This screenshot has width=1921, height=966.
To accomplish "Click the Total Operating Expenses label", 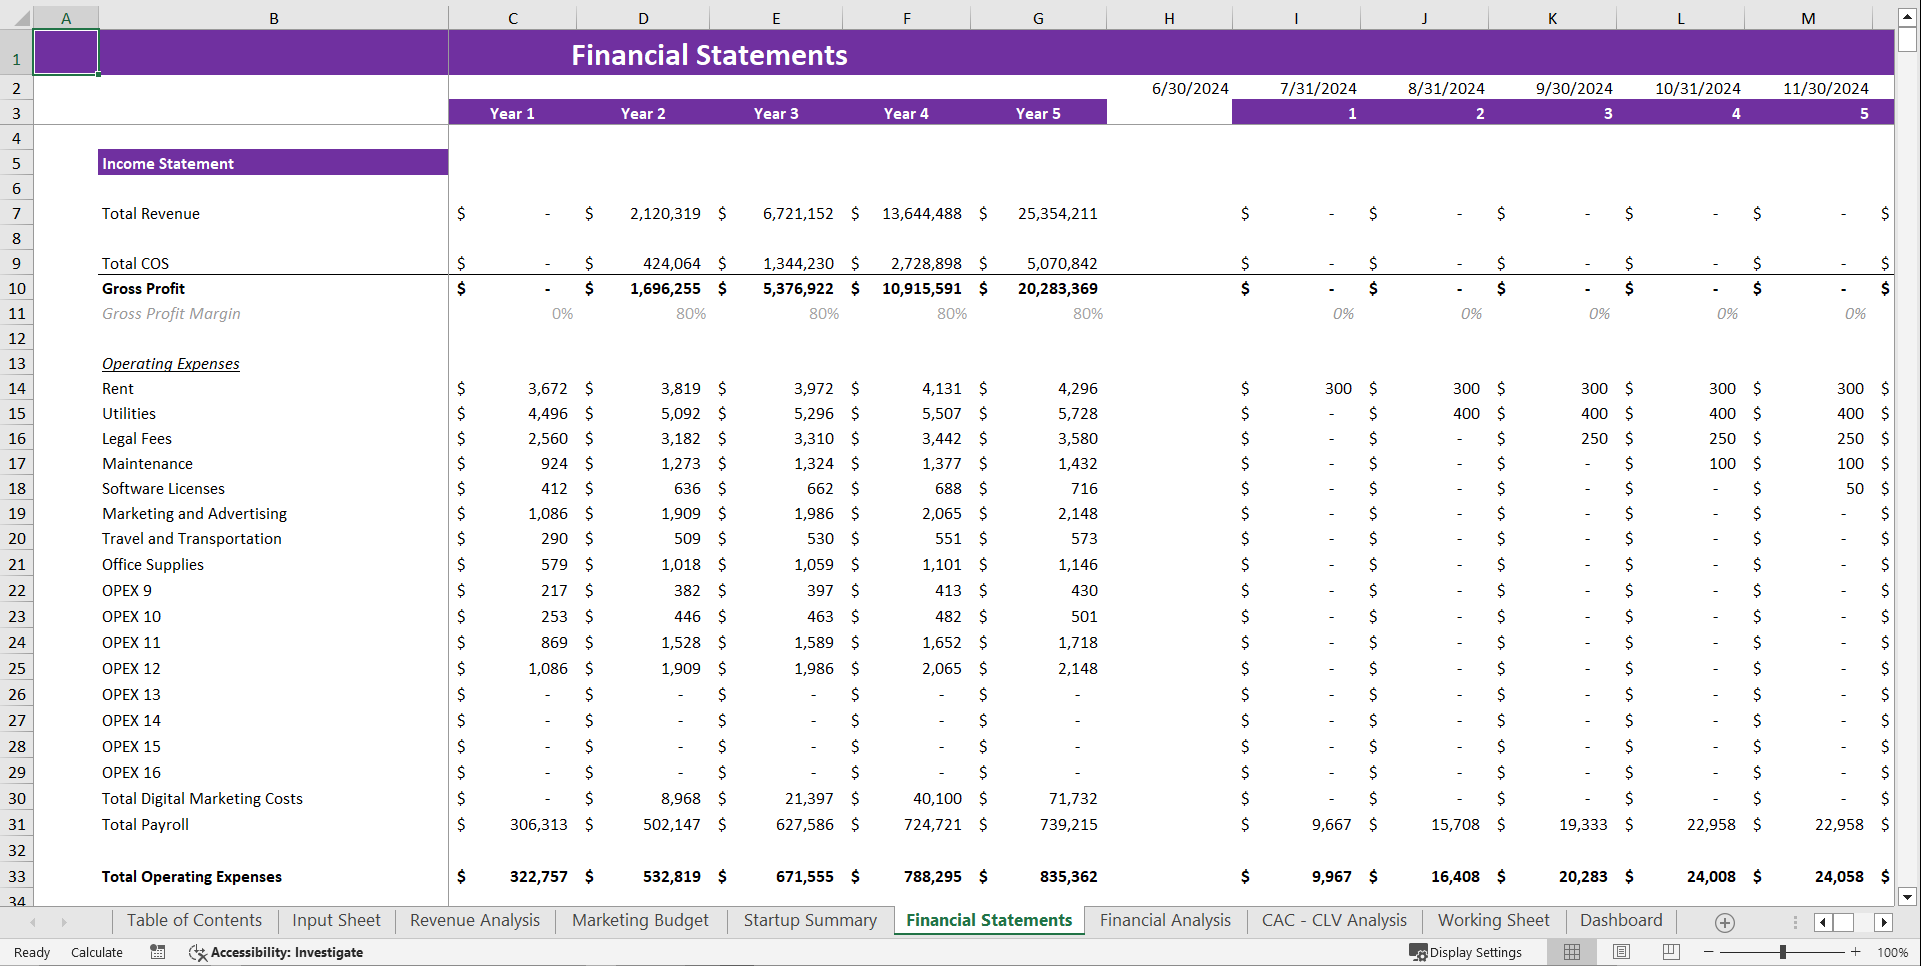I will click(x=191, y=876).
